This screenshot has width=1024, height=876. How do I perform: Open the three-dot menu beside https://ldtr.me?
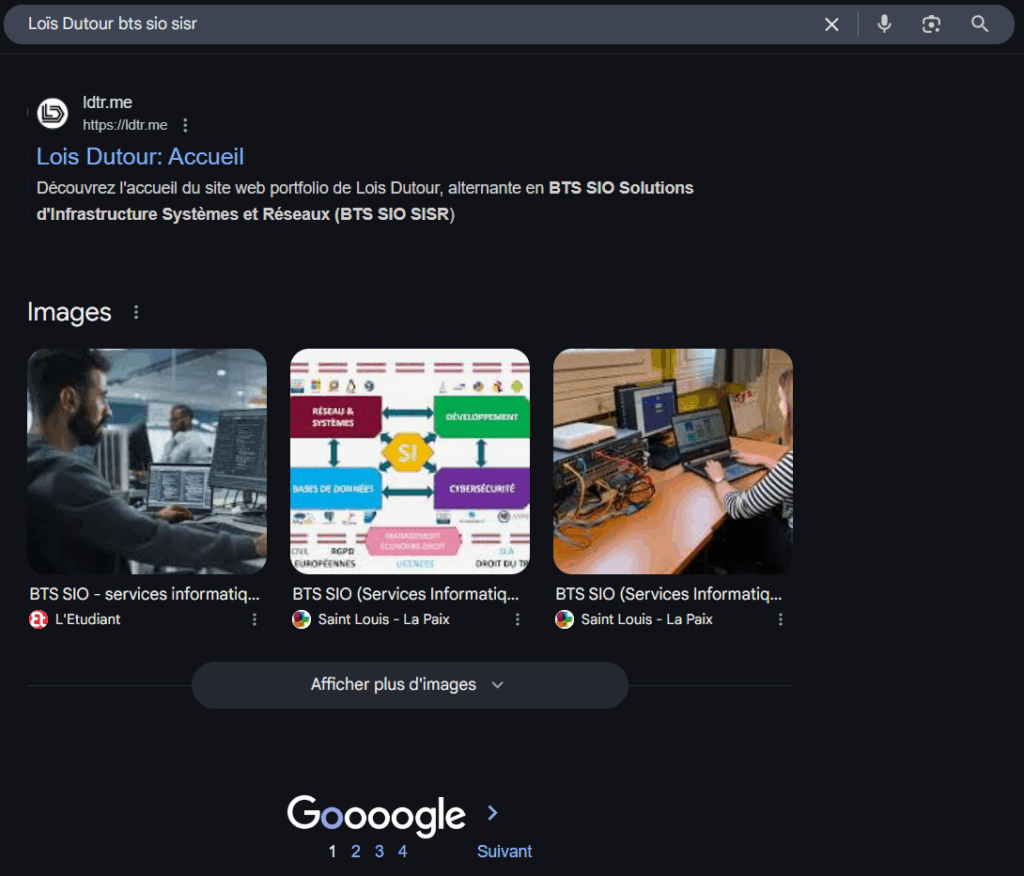pyautogui.click(x=185, y=125)
